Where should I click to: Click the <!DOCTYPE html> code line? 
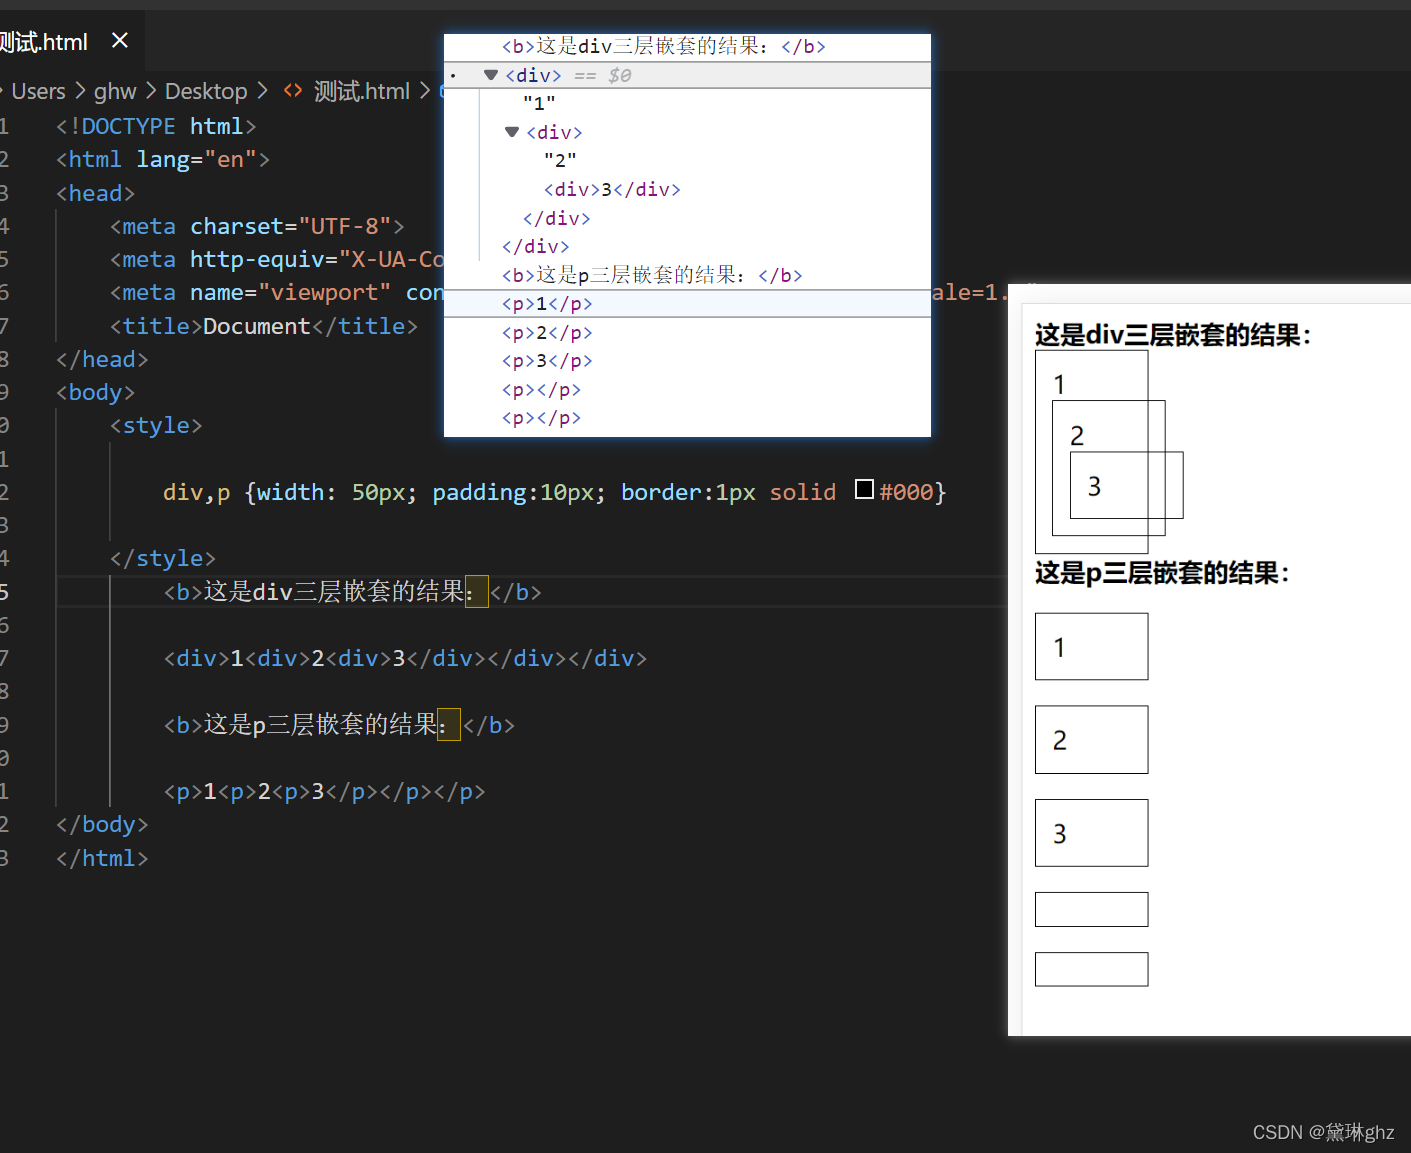click(156, 126)
